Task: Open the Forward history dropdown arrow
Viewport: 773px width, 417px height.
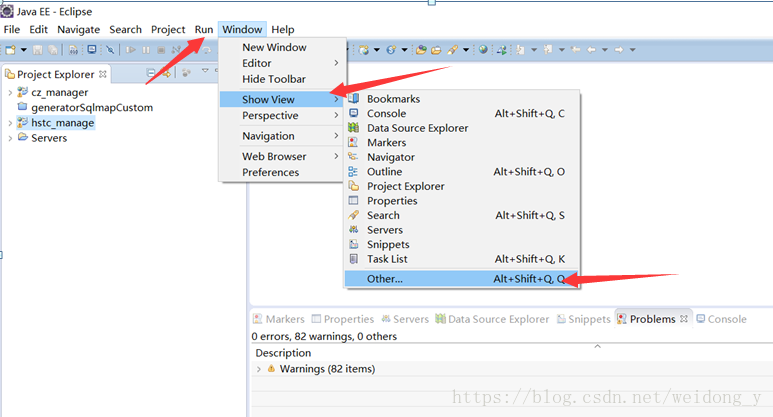Action: coord(632,50)
